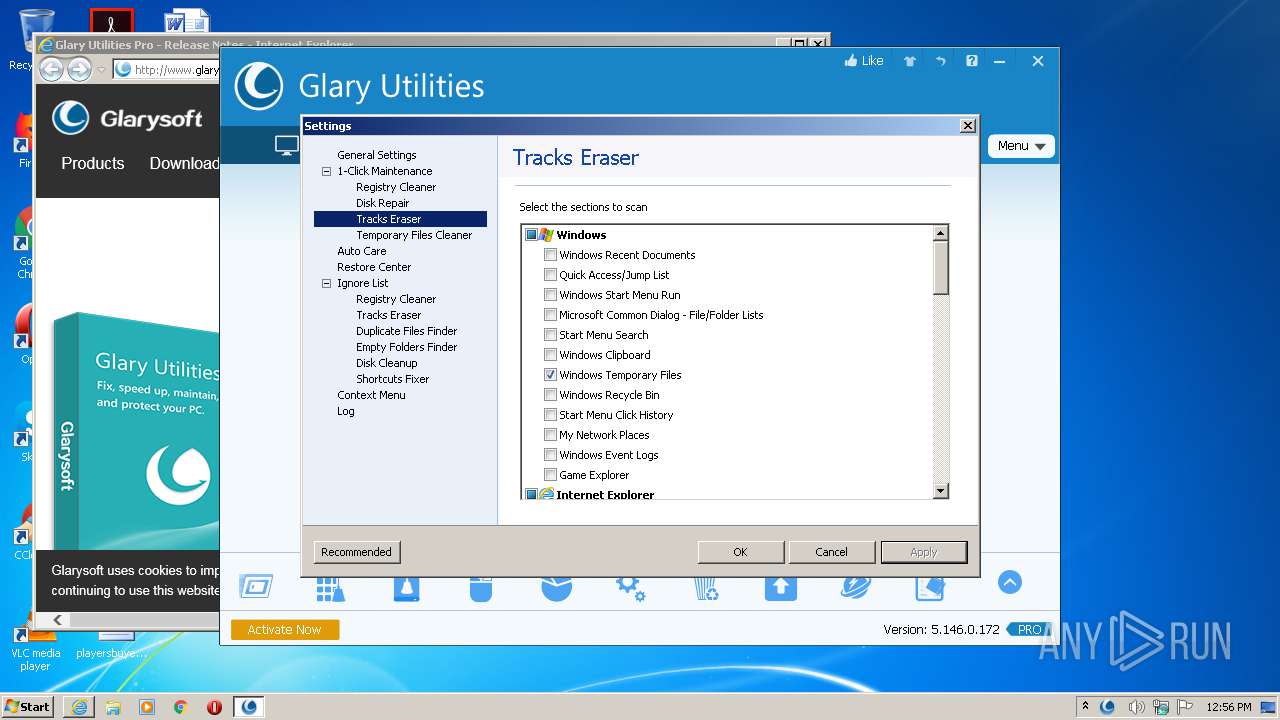Click the Windows Start button
This screenshot has width=1280, height=720.
(27, 707)
